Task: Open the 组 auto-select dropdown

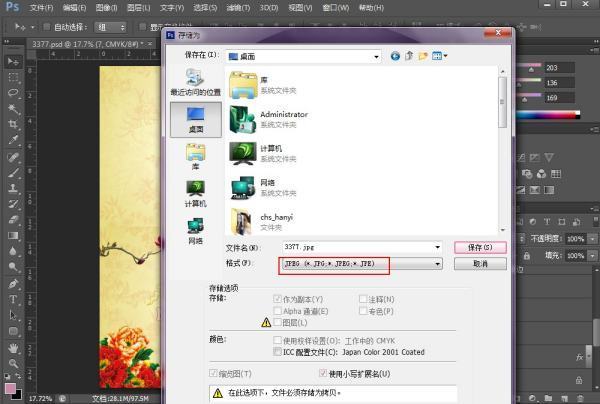Action: pos(111,27)
